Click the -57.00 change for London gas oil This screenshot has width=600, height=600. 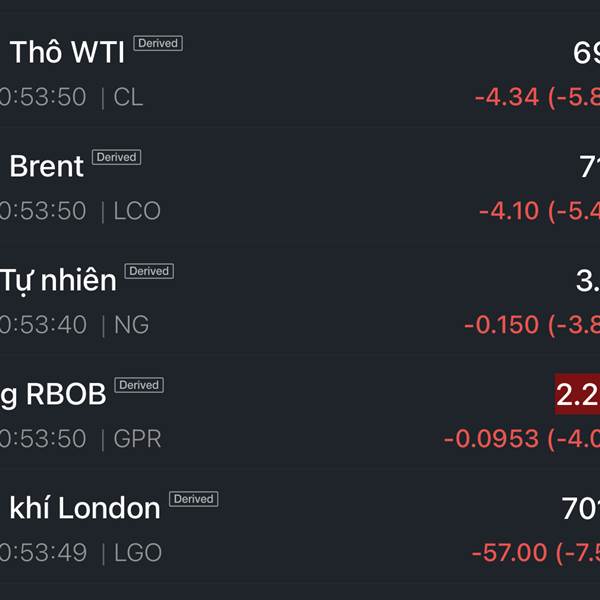[509, 553]
